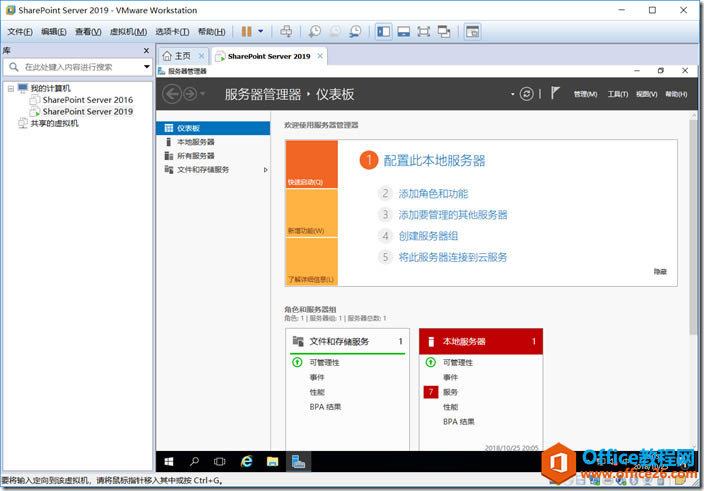This screenshot has height=491, width=704.
Task: Select 所有服务器 in the navigation pane
Action: 213,156
